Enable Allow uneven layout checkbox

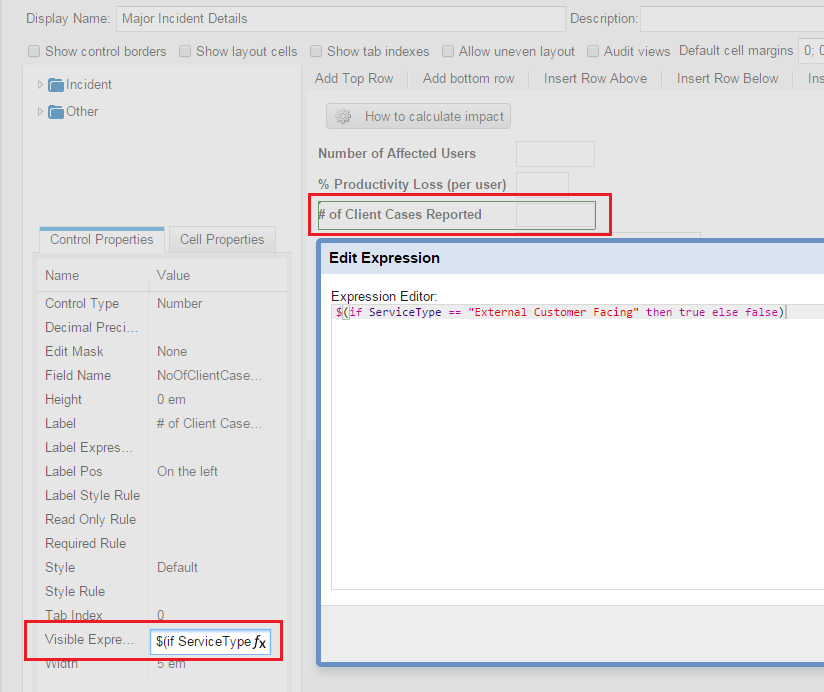click(x=449, y=51)
